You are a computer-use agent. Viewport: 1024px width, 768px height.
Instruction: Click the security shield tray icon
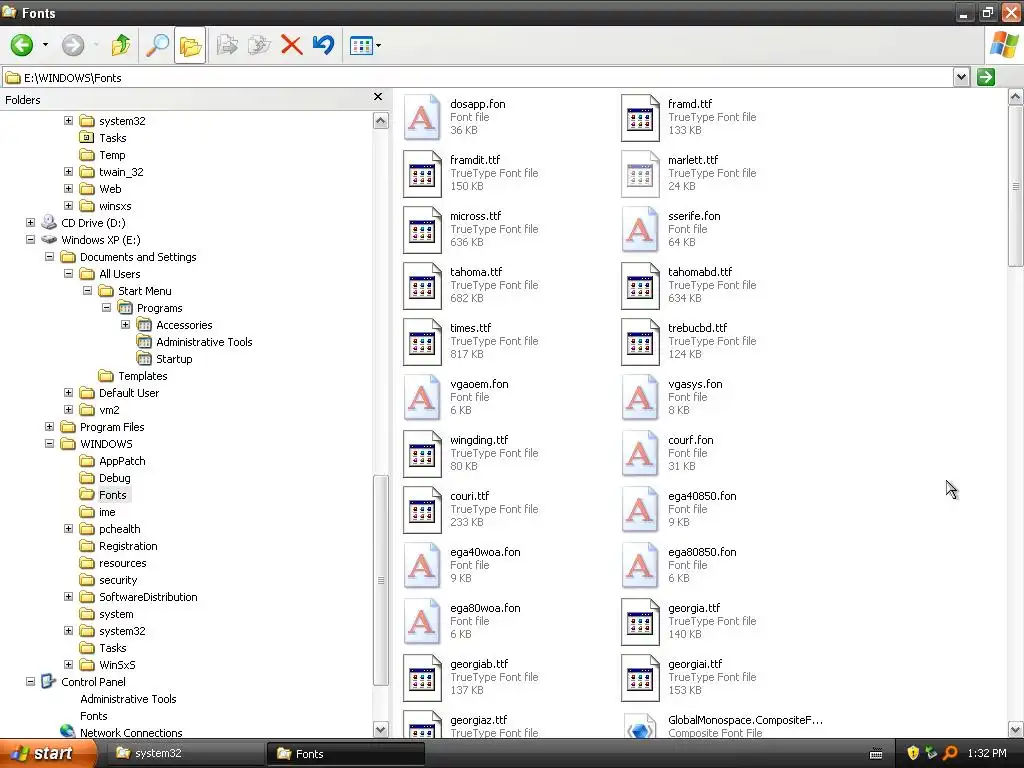tap(913, 754)
